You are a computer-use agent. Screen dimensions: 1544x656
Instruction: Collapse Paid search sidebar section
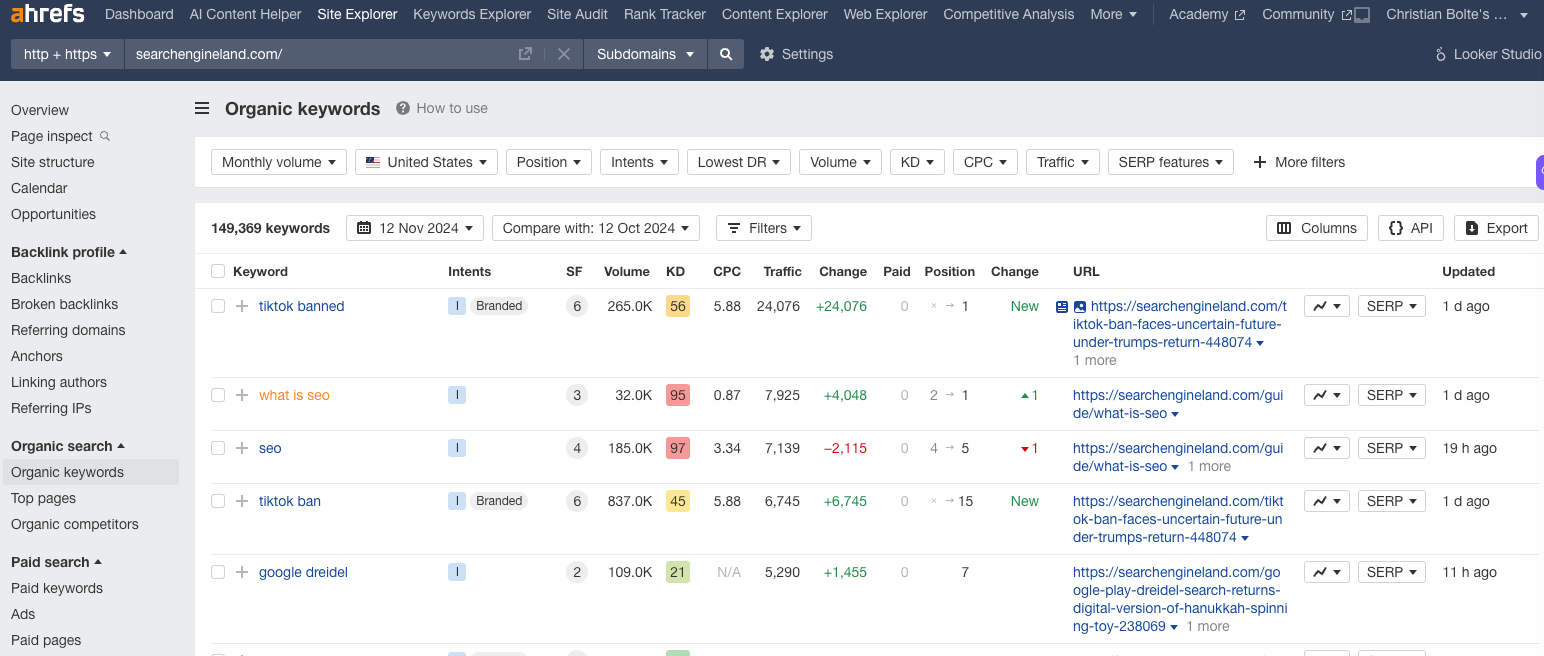click(57, 562)
